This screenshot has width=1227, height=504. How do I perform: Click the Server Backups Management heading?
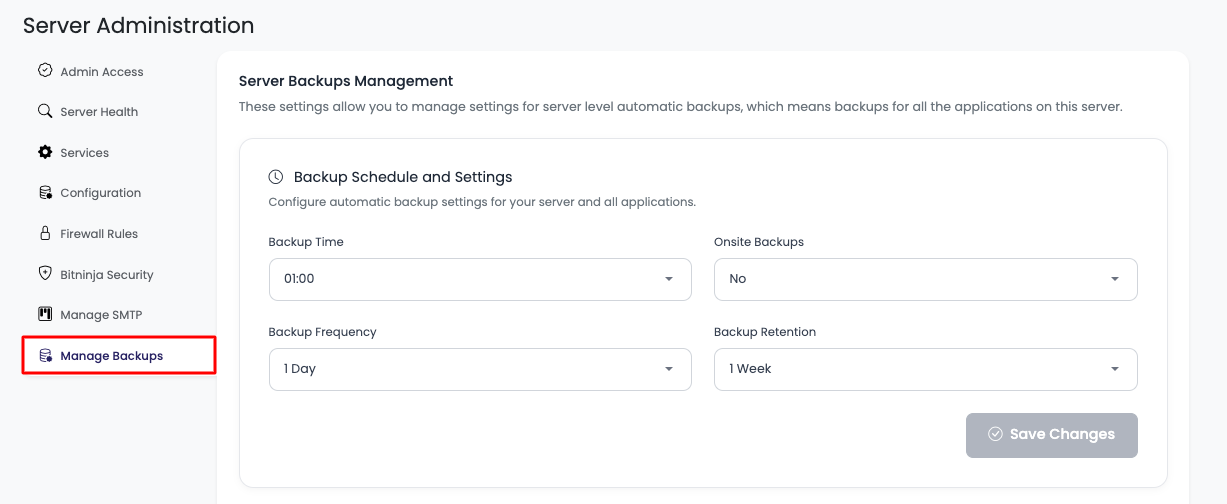[346, 81]
